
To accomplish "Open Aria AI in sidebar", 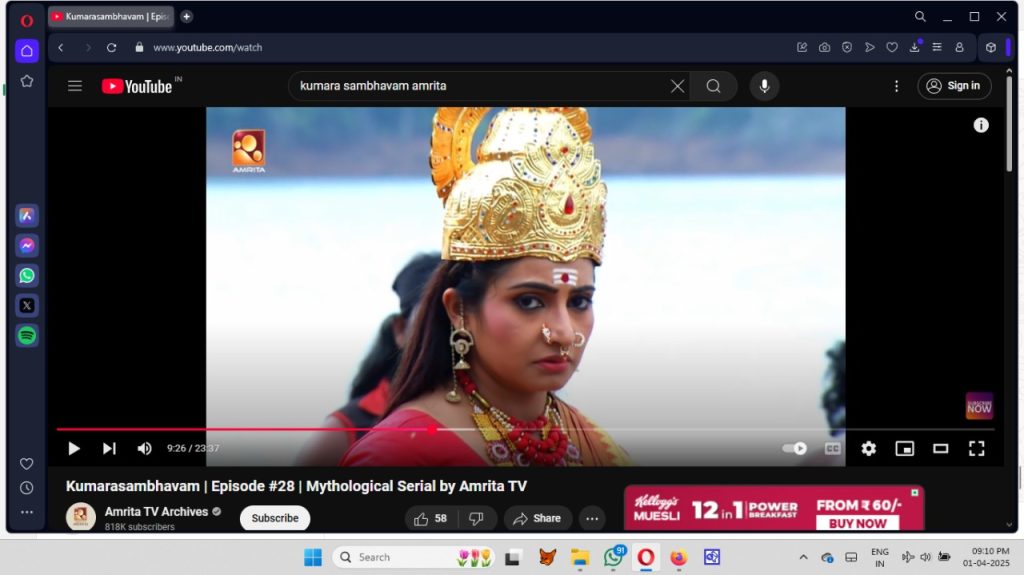I will [x=27, y=216].
